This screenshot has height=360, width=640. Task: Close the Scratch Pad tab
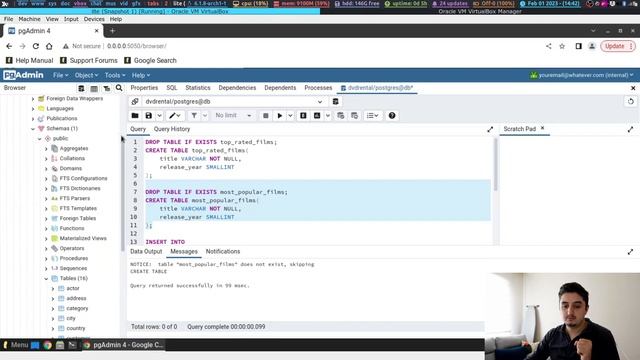[542, 128]
